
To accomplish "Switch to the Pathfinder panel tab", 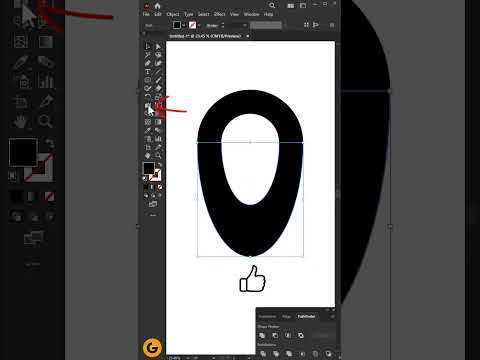I will pyautogui.click(x=306, y=316).
